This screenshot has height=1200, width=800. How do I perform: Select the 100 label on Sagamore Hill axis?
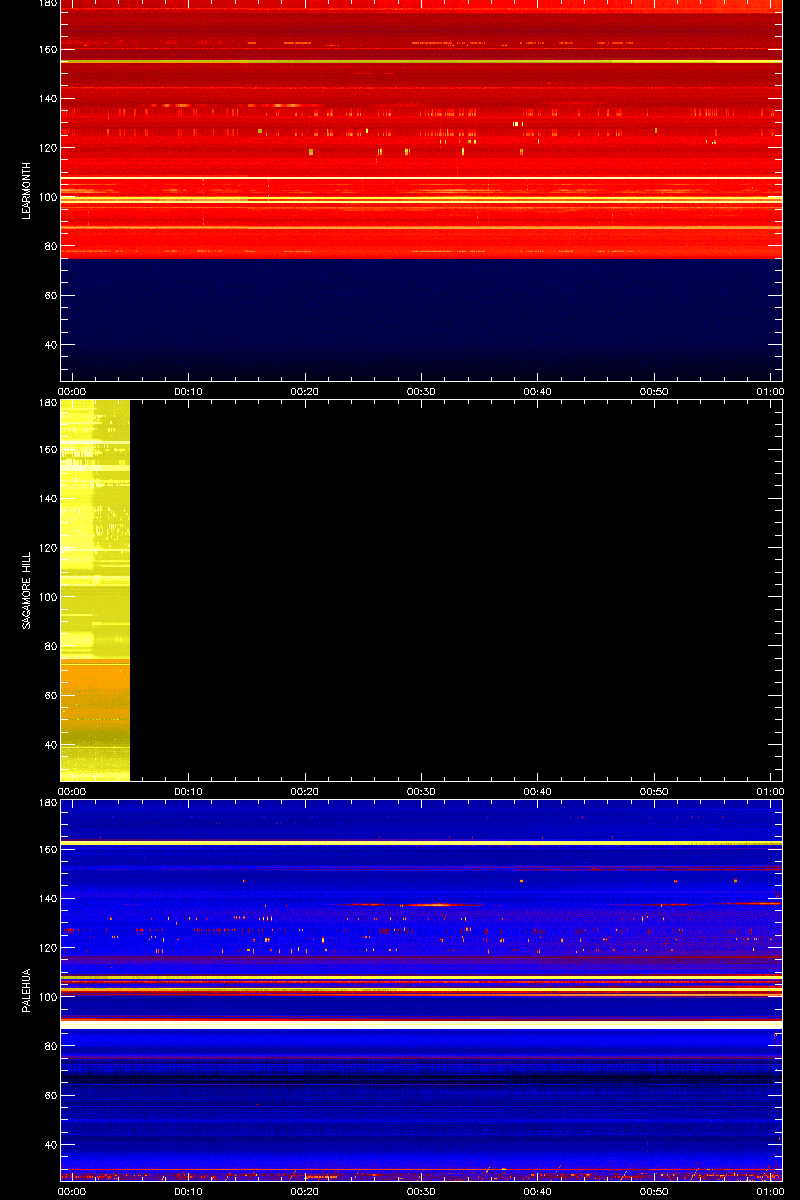[47, 597]
